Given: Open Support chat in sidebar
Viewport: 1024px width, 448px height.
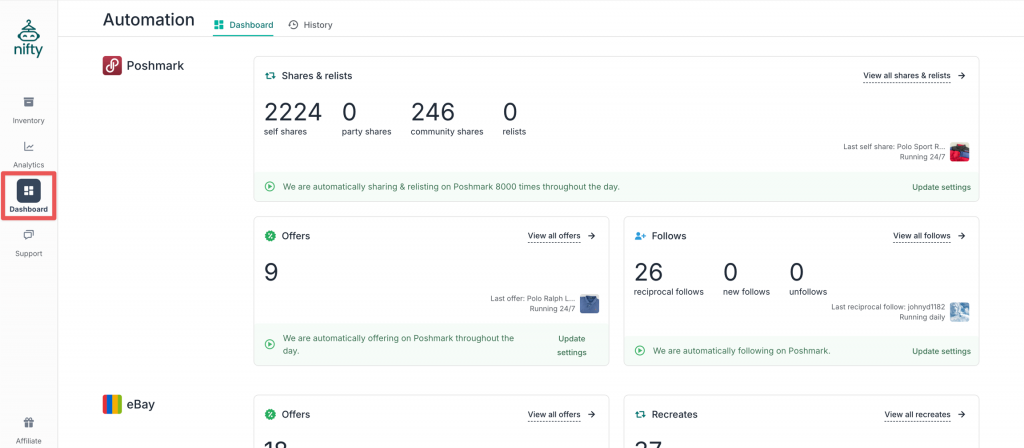Looking at the screenshot, I should (28, 236).
